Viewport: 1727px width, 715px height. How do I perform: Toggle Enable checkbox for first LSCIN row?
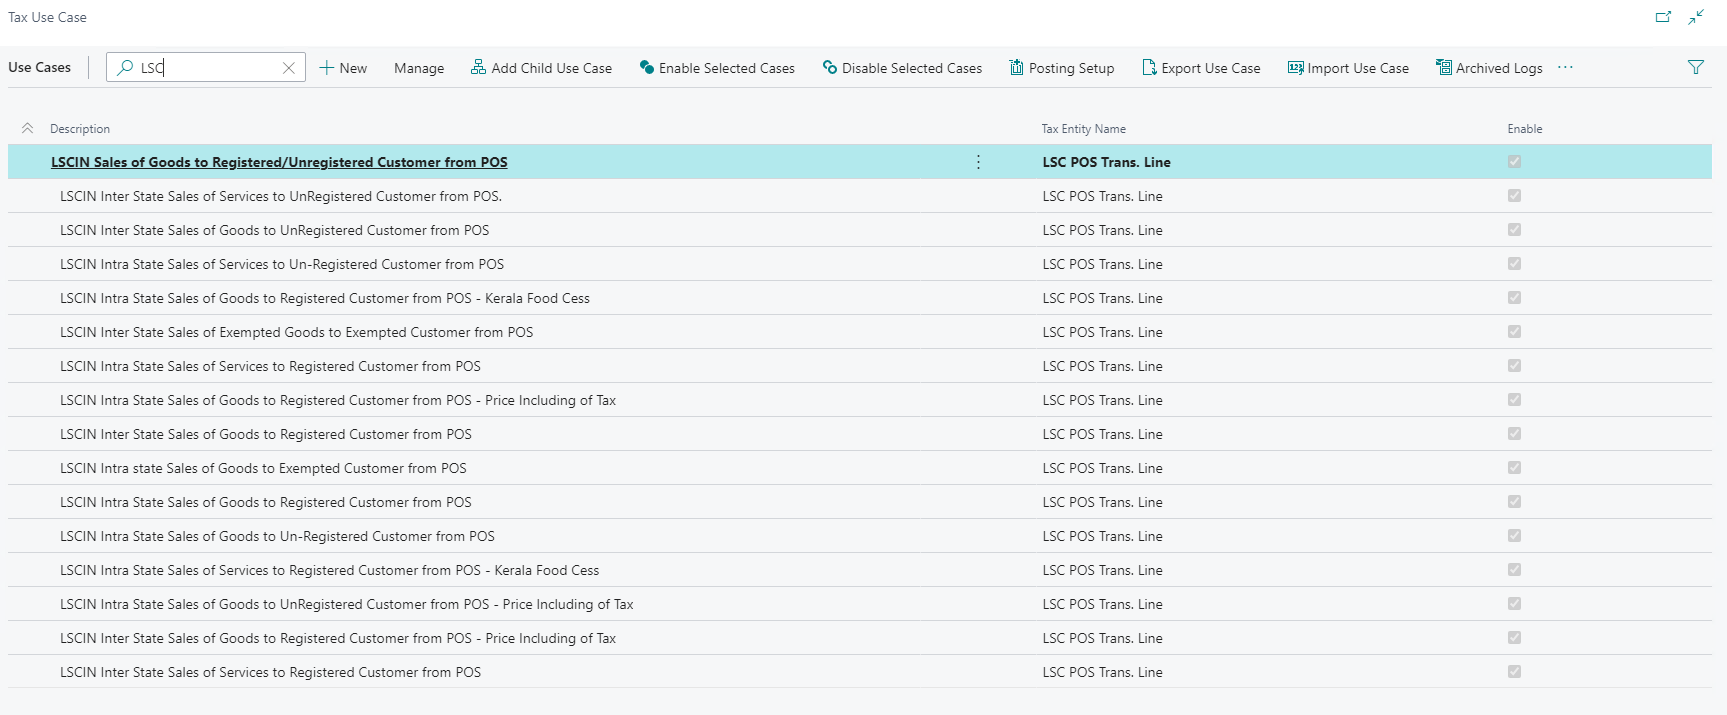click(1514, 162)
